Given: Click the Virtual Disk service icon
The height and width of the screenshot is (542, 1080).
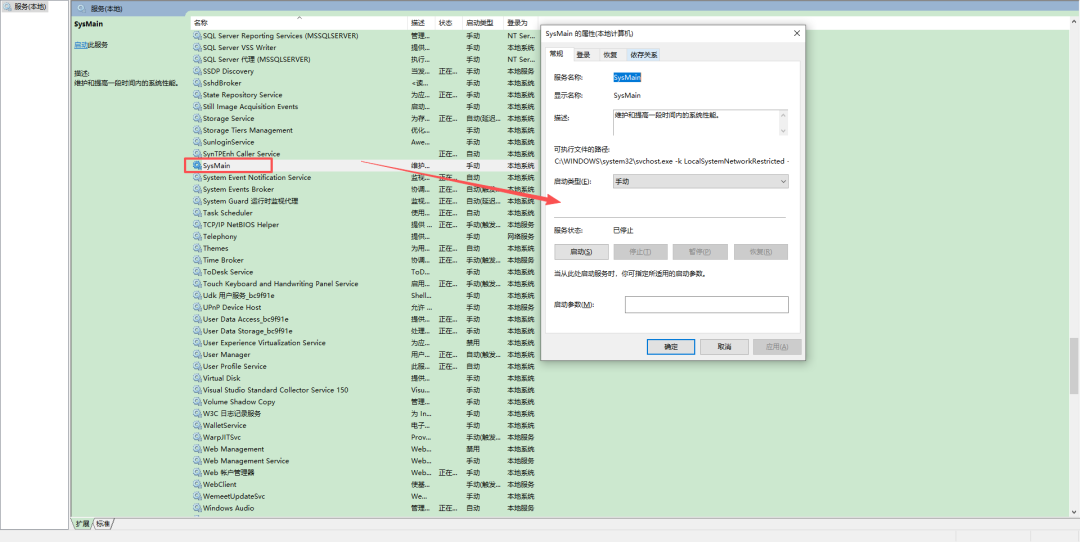Looking at the screenshot, I should [x=197, y=378].
